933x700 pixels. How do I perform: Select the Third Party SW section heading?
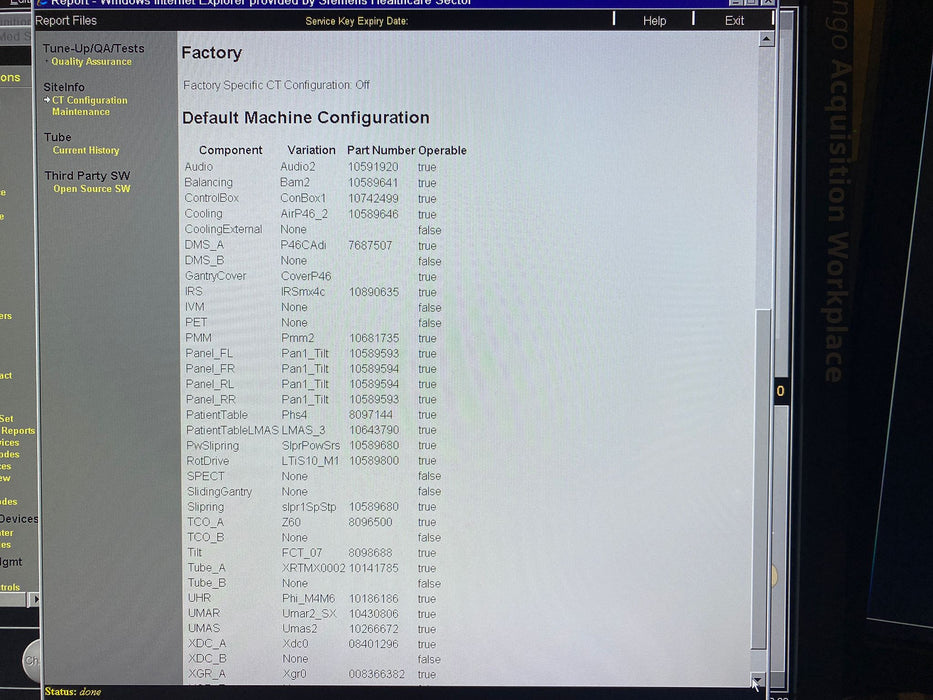[87, 176]
